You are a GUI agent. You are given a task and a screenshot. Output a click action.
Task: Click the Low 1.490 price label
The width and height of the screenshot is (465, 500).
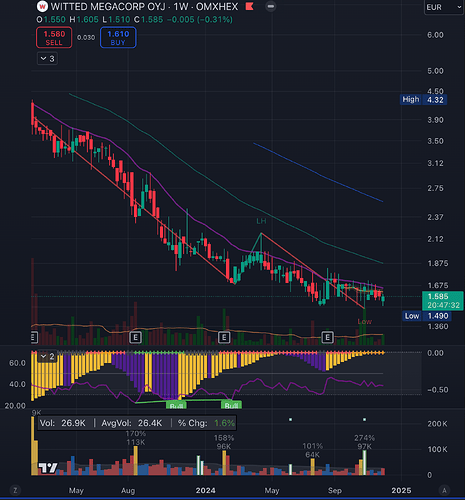[x=427, y=316]
